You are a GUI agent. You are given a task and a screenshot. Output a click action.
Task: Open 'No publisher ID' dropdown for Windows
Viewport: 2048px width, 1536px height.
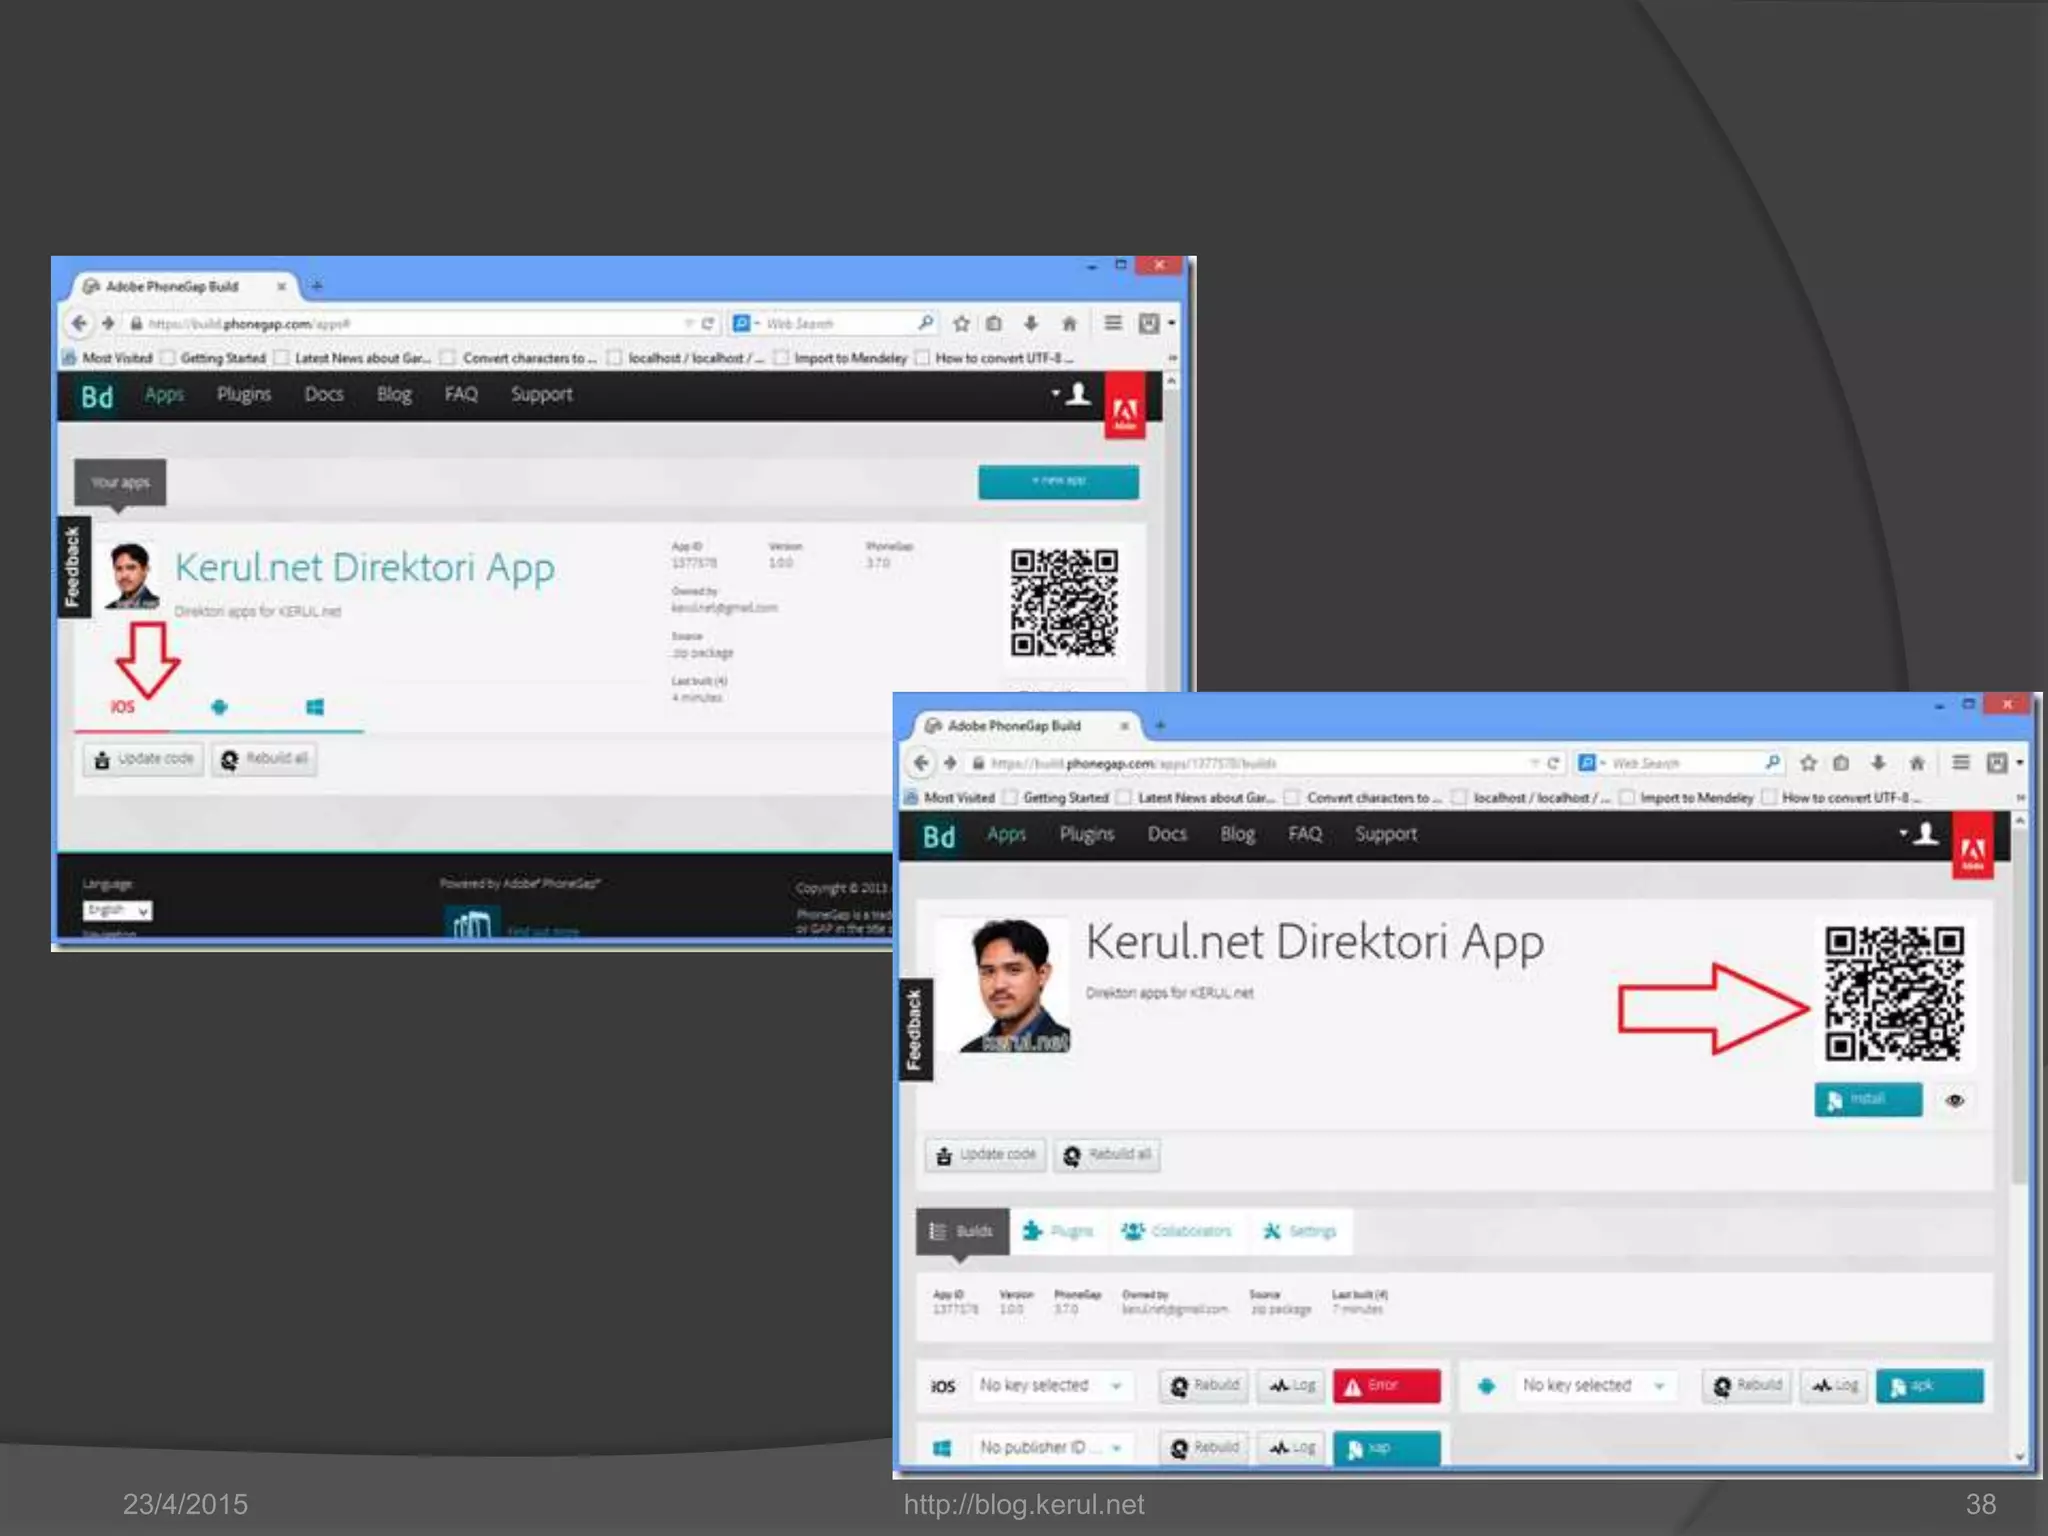(1050, 1447)
